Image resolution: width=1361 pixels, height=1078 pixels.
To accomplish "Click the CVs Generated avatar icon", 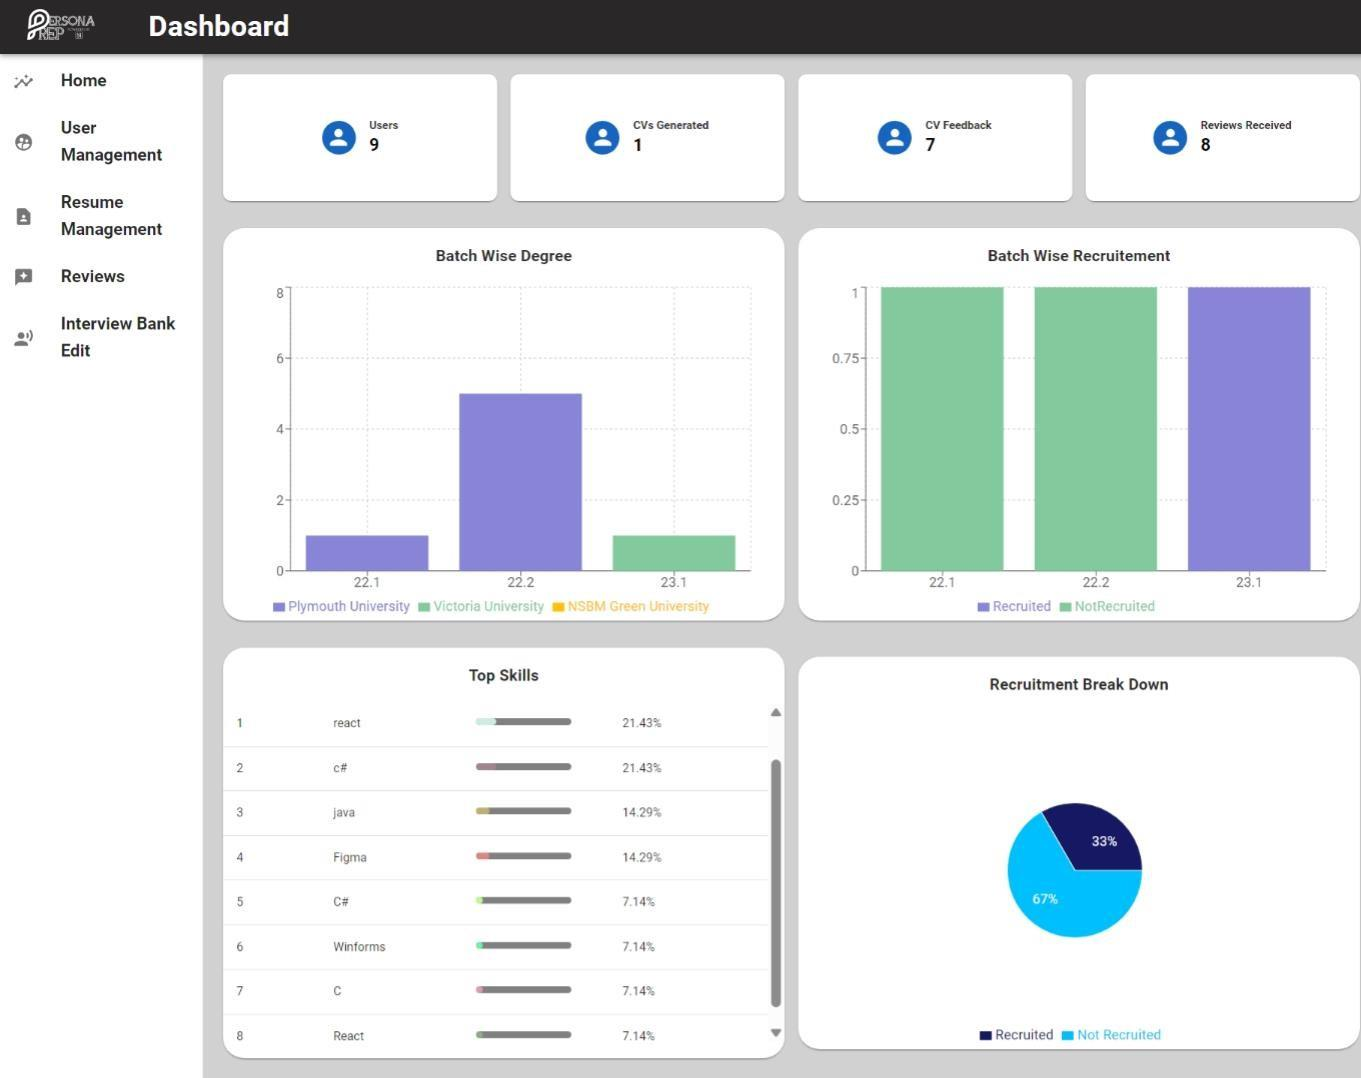I will coord(602,137).
